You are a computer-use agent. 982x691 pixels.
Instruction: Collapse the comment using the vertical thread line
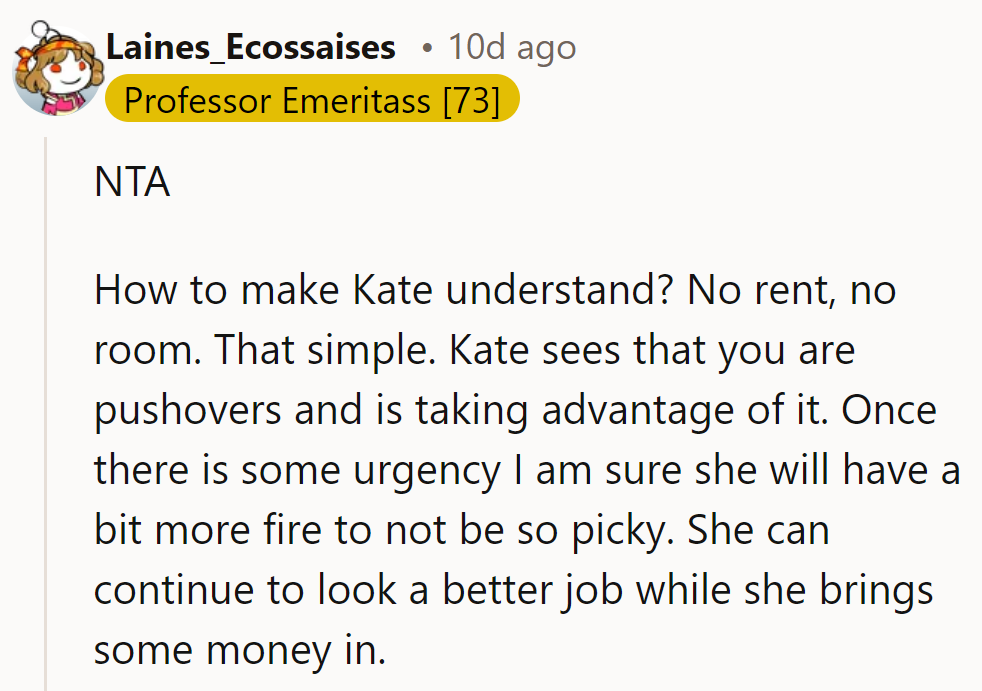click(x=44, y=400)
